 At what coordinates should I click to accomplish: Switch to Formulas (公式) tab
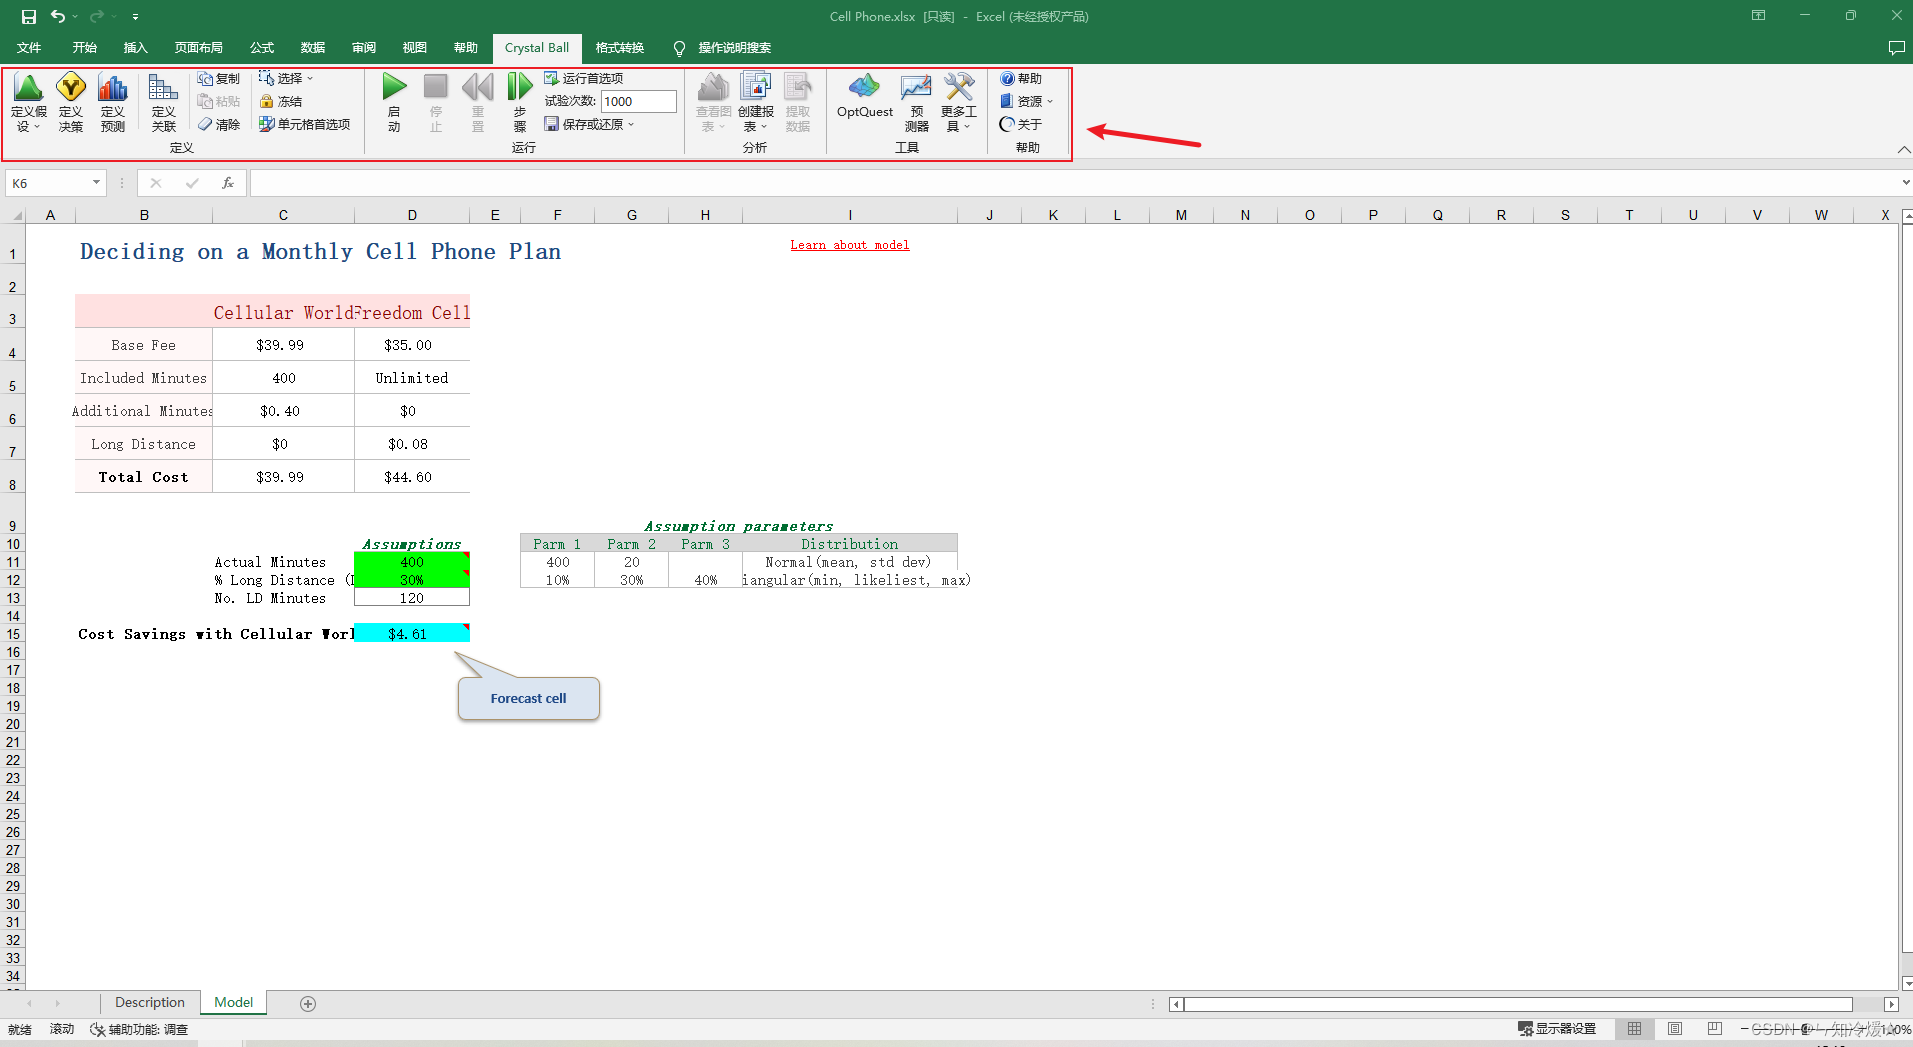tap(262, 47)
